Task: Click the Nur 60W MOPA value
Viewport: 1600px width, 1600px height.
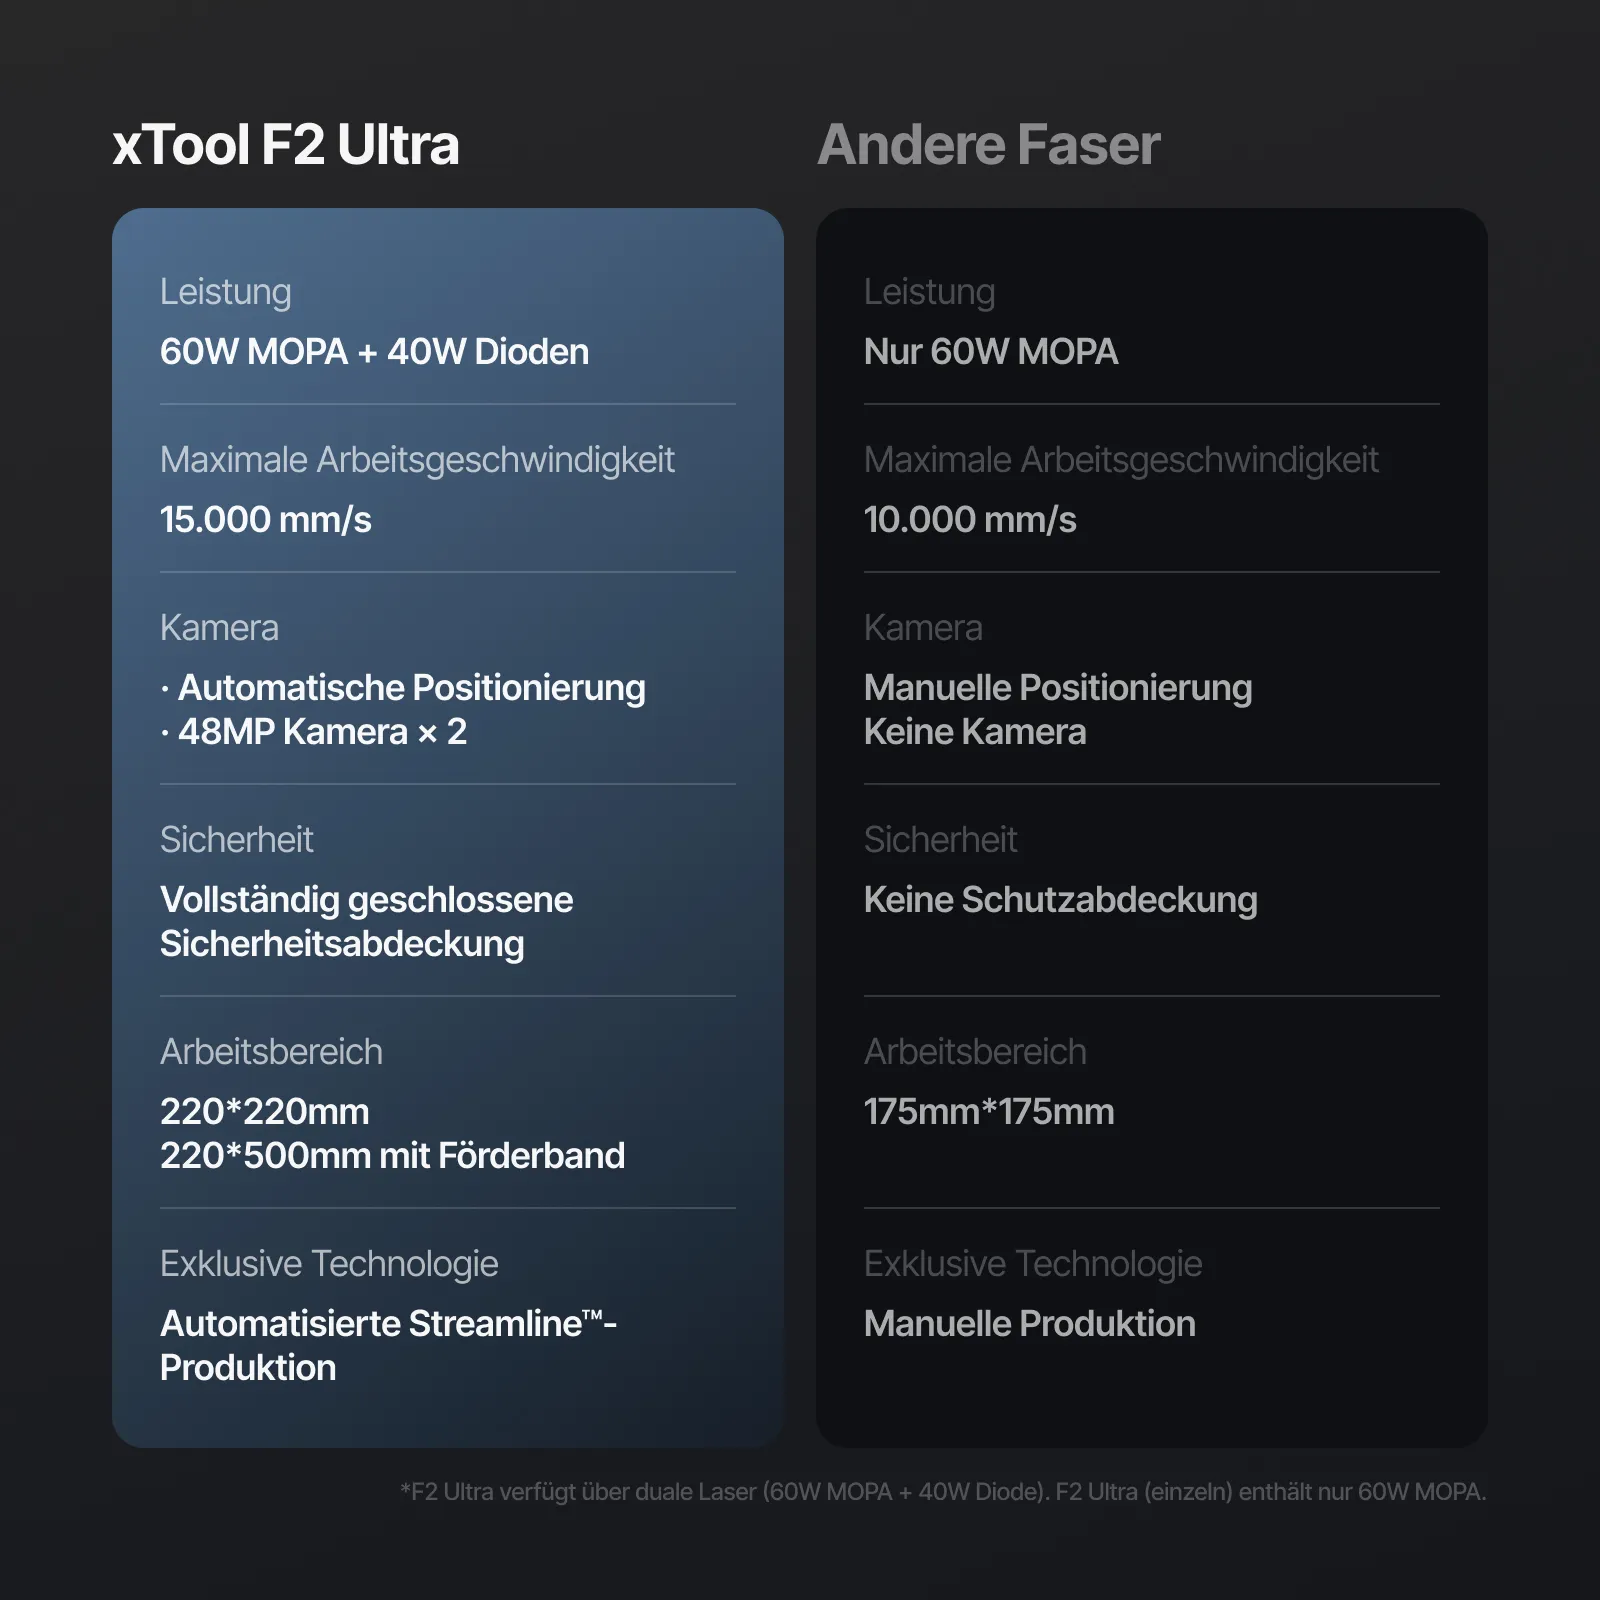Action: (991, 352)
